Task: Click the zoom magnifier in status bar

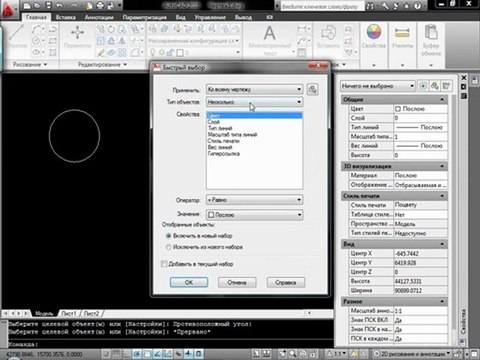Action: tap(293, 353)
